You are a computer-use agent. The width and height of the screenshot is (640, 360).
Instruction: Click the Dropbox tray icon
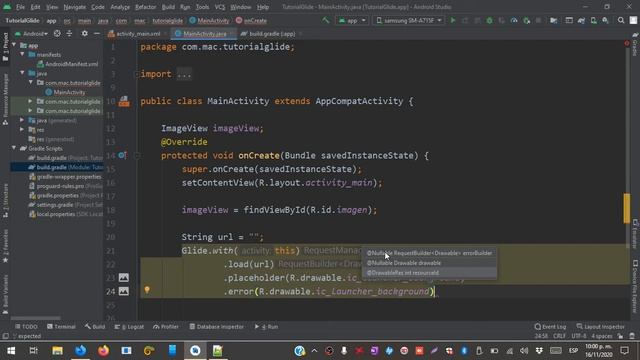coord(539,351)
